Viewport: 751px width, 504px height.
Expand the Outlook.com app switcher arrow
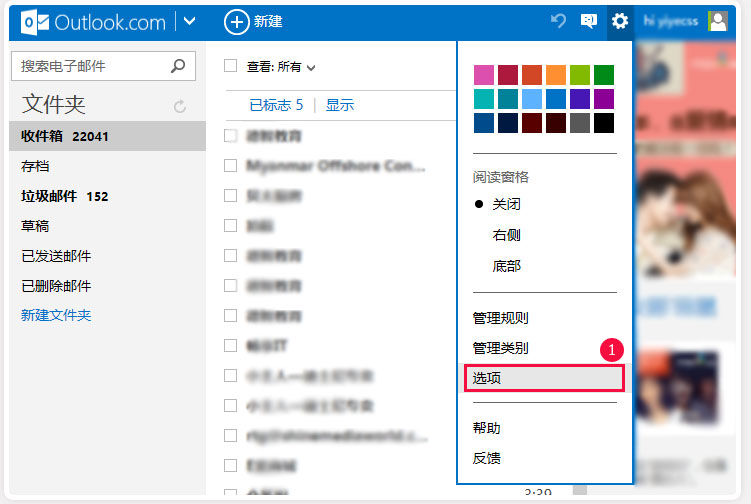[x=190, y=21]
